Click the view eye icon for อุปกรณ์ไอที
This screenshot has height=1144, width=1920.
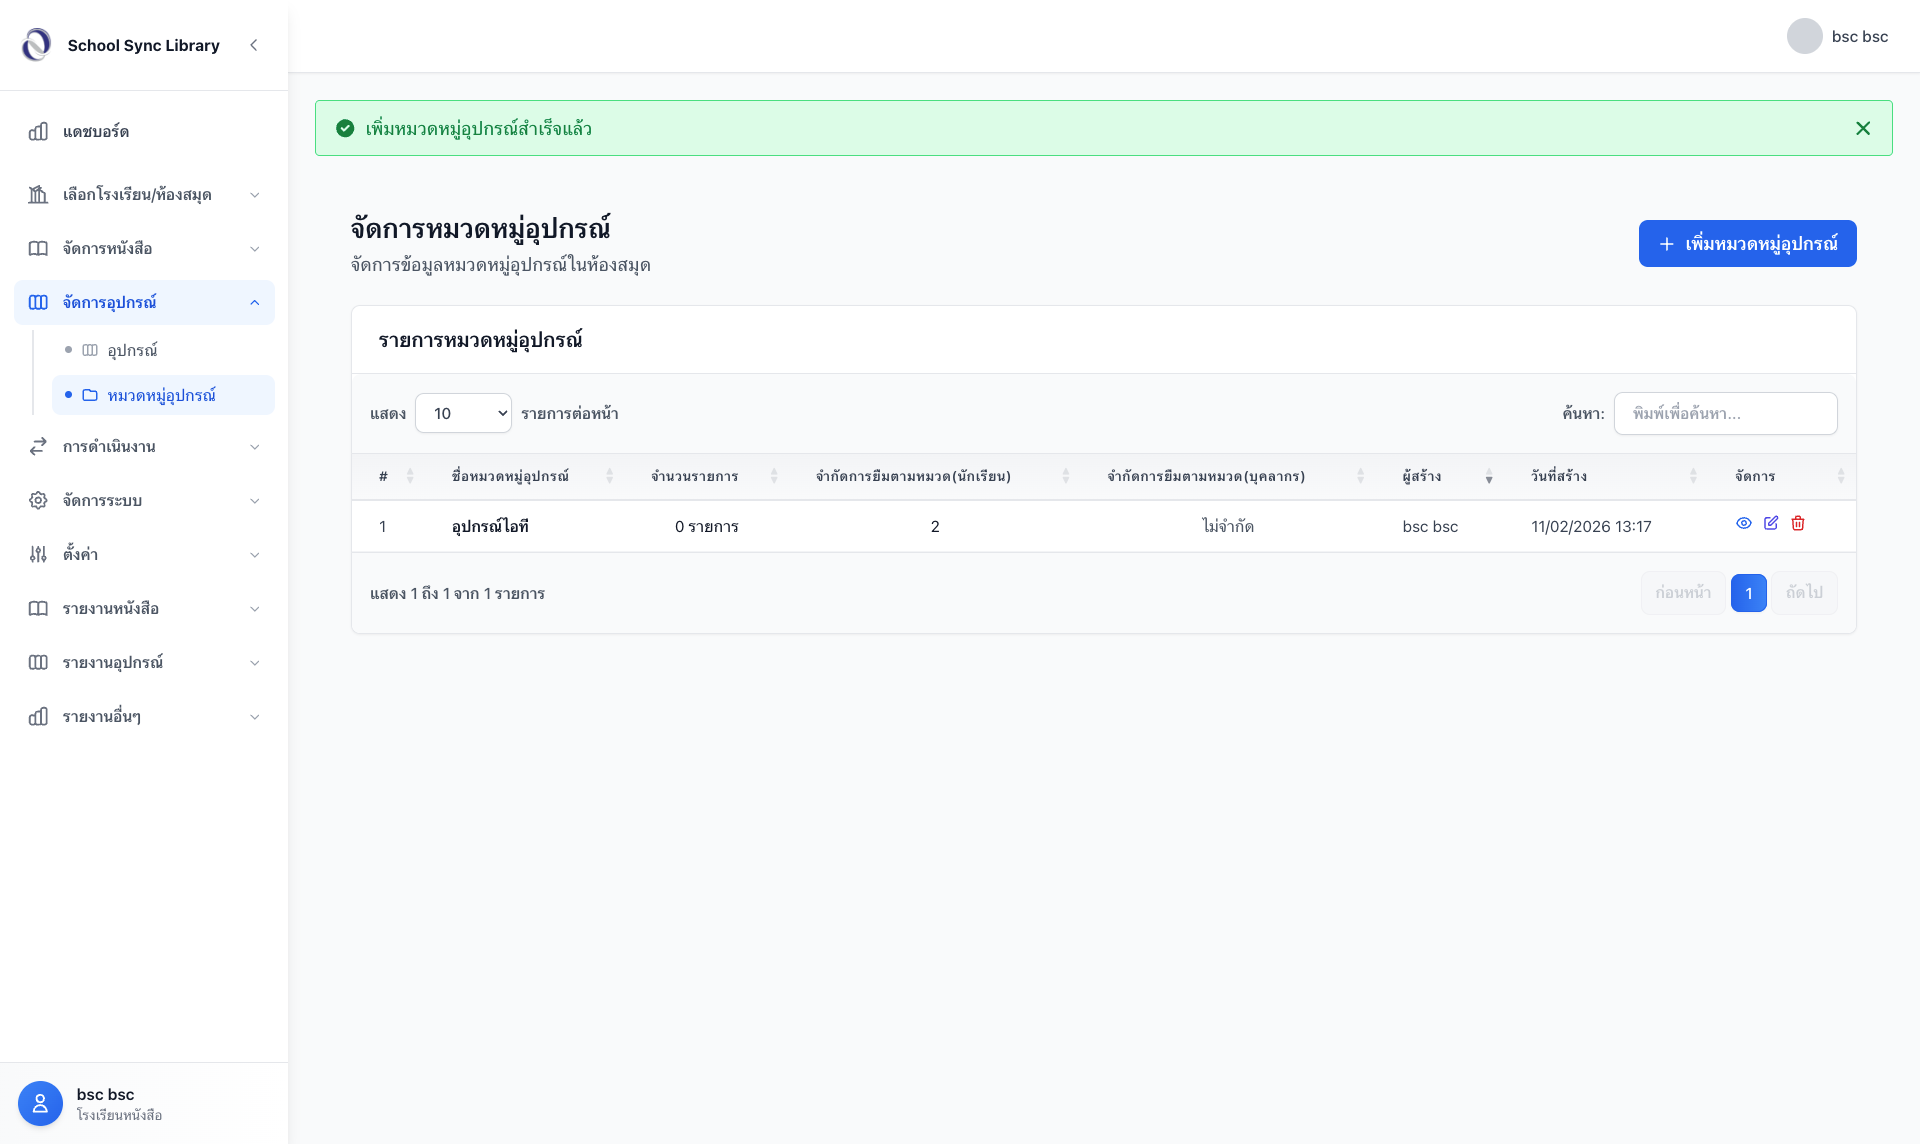click(1743, 523)
